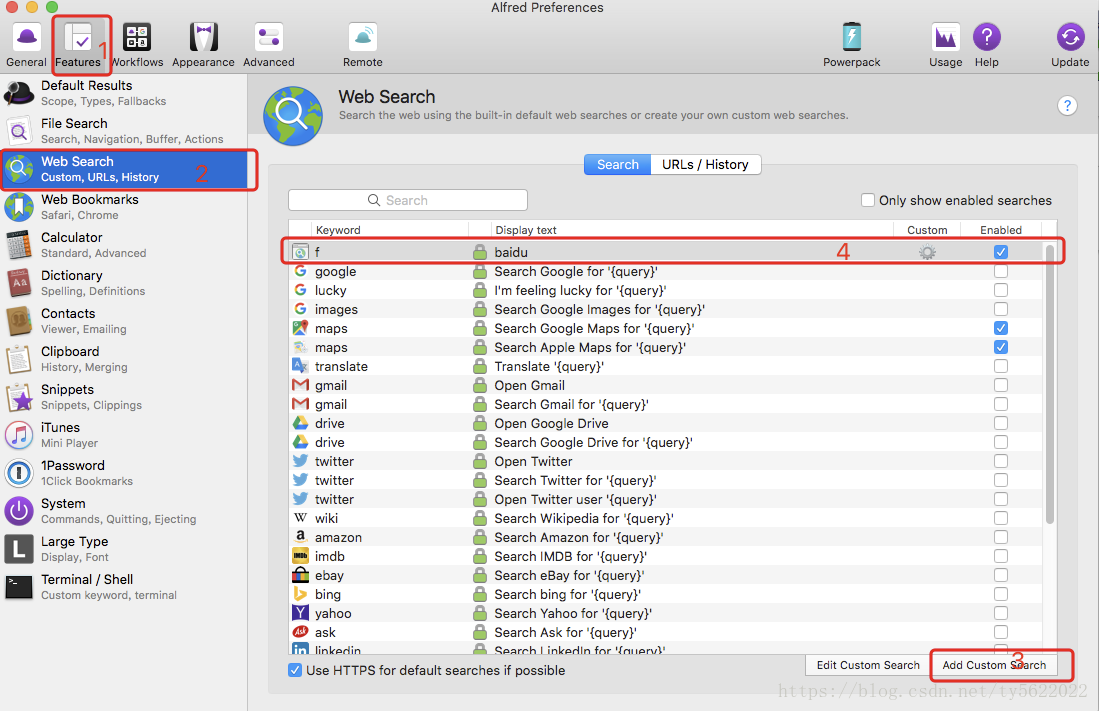
Task: Enable Search Google Images checkbox
Action: pyautogui.click(x=1001, y=309)
